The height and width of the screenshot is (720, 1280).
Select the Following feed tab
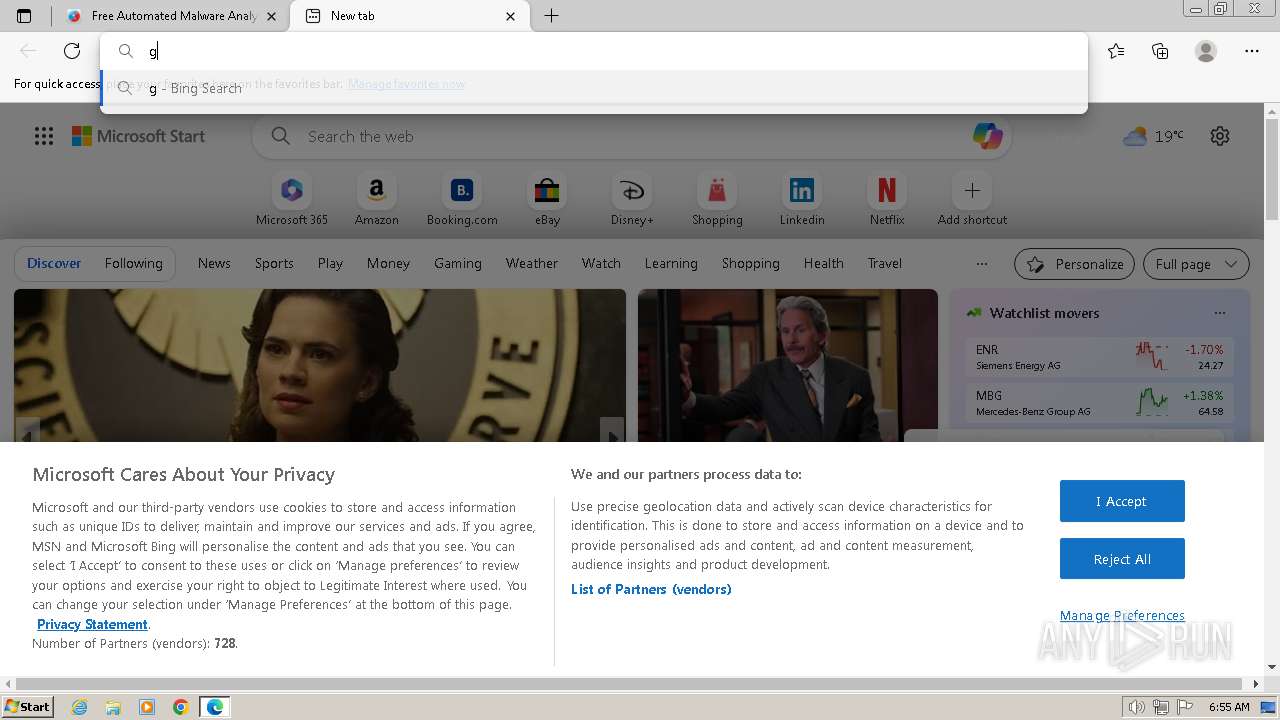133,263
